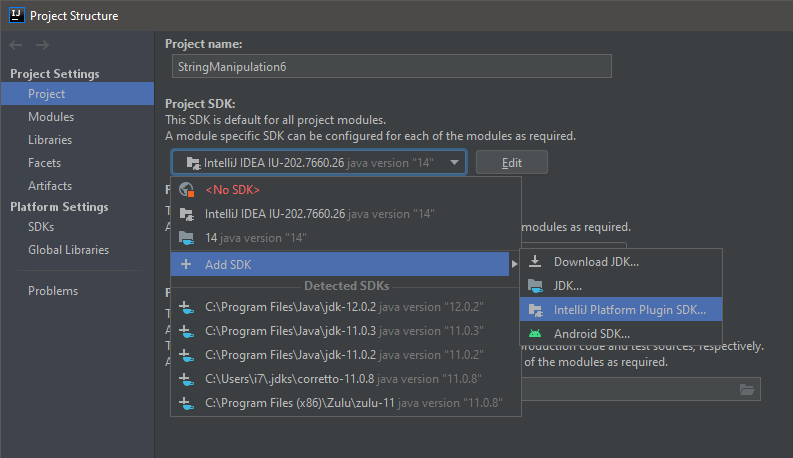This screenshot has height=458, width=793.
Task: Click the add-JDK icon for zulu-11
Action: tap(187, 403)
